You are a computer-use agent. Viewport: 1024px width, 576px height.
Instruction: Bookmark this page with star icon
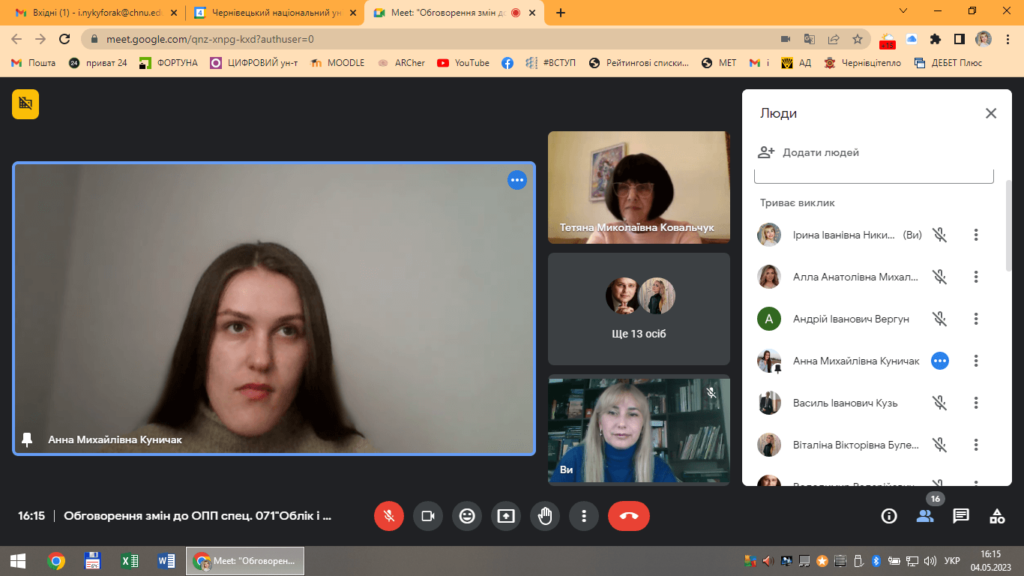click(857, 39)
